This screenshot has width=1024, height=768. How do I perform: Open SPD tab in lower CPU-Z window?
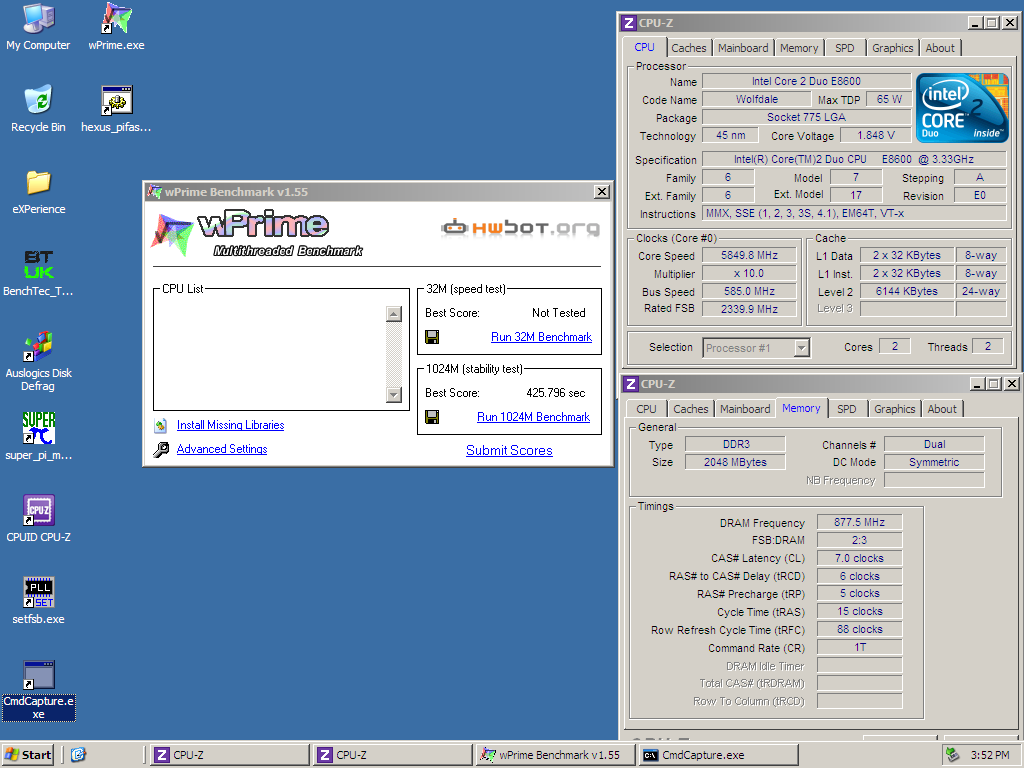[x=846, y=409]
